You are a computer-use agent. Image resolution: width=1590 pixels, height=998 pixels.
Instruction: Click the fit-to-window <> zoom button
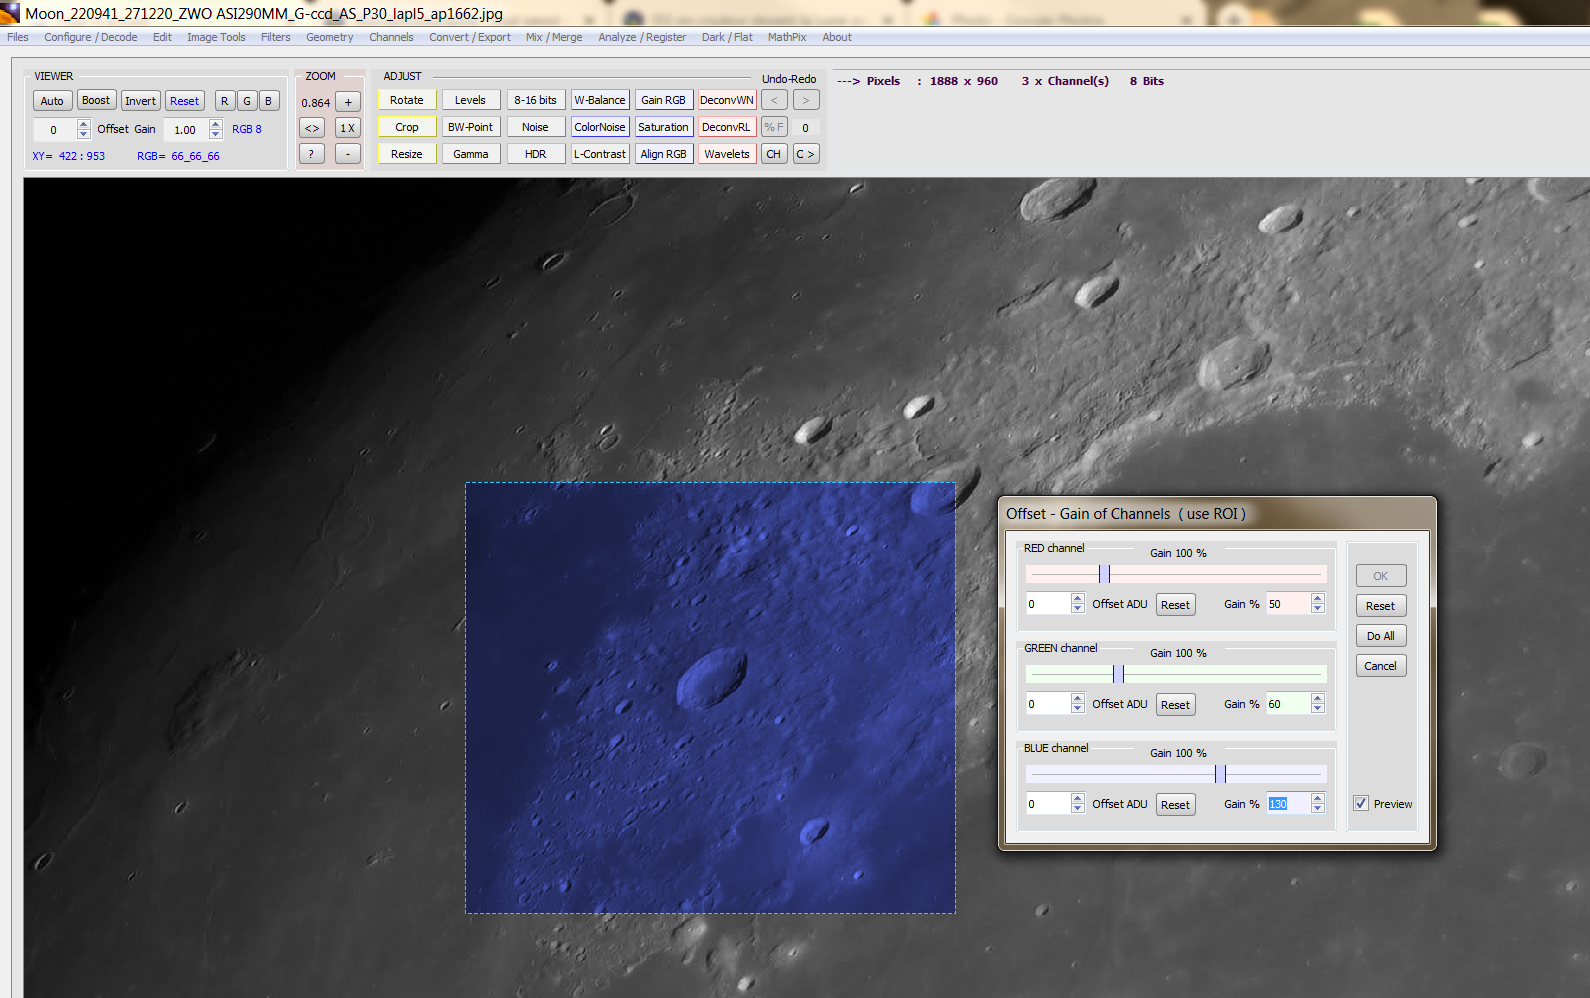(x=312, y=128)
